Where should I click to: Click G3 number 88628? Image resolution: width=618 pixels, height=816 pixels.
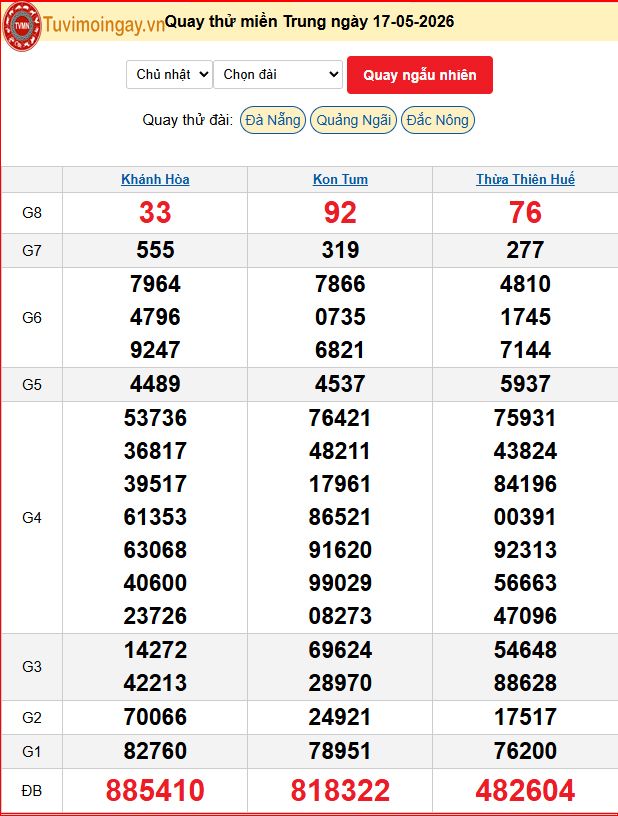pos(525,683)
